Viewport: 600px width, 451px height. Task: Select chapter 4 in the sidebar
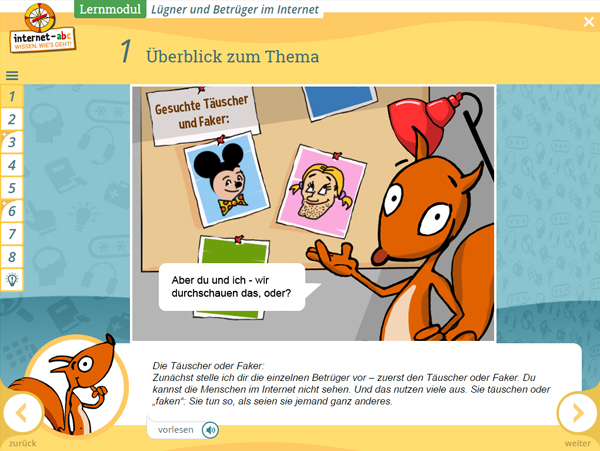[12, 166]
